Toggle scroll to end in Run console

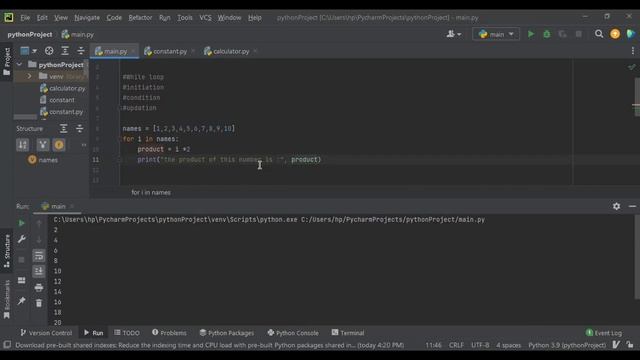pyautogui.click(x=39, y=271)
